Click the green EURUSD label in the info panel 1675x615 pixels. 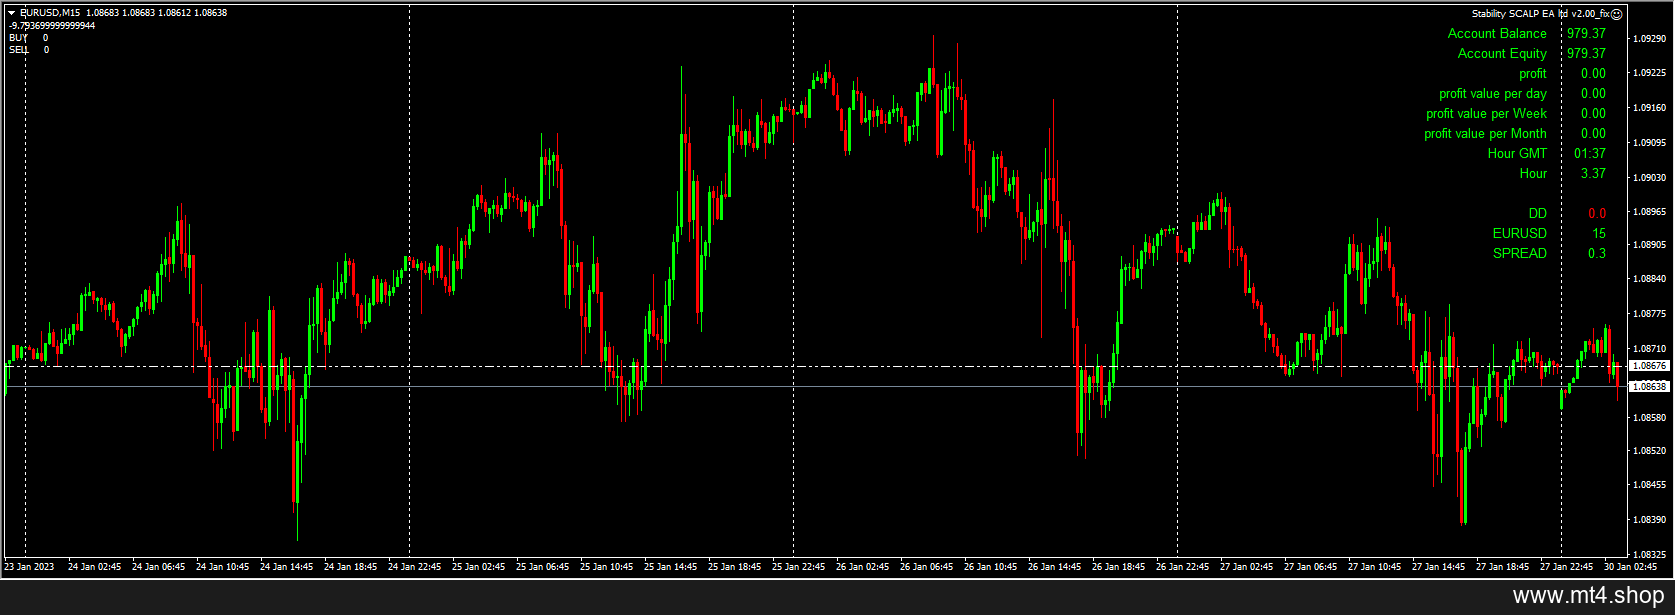pyautogui.click(x=1520, y=233)
